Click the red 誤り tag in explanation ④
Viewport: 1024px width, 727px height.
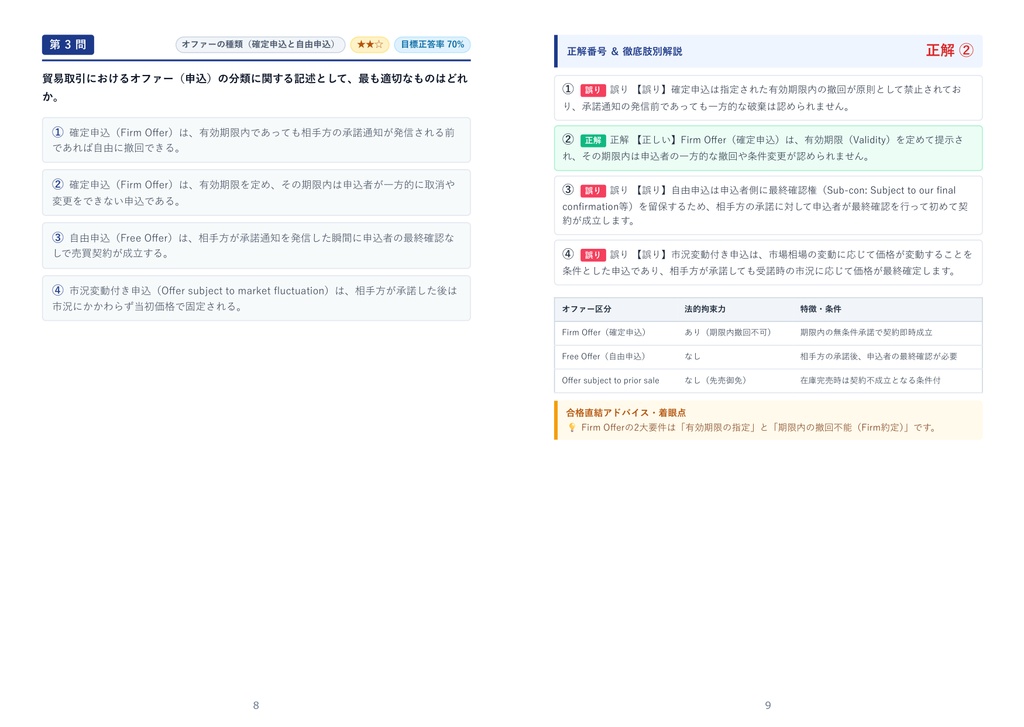[x=593, y=255]
